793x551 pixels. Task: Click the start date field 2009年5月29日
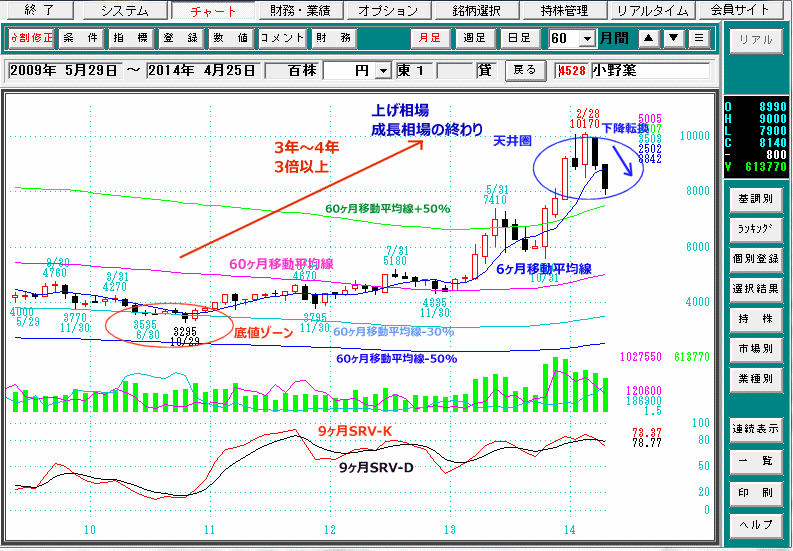(64, 70)
